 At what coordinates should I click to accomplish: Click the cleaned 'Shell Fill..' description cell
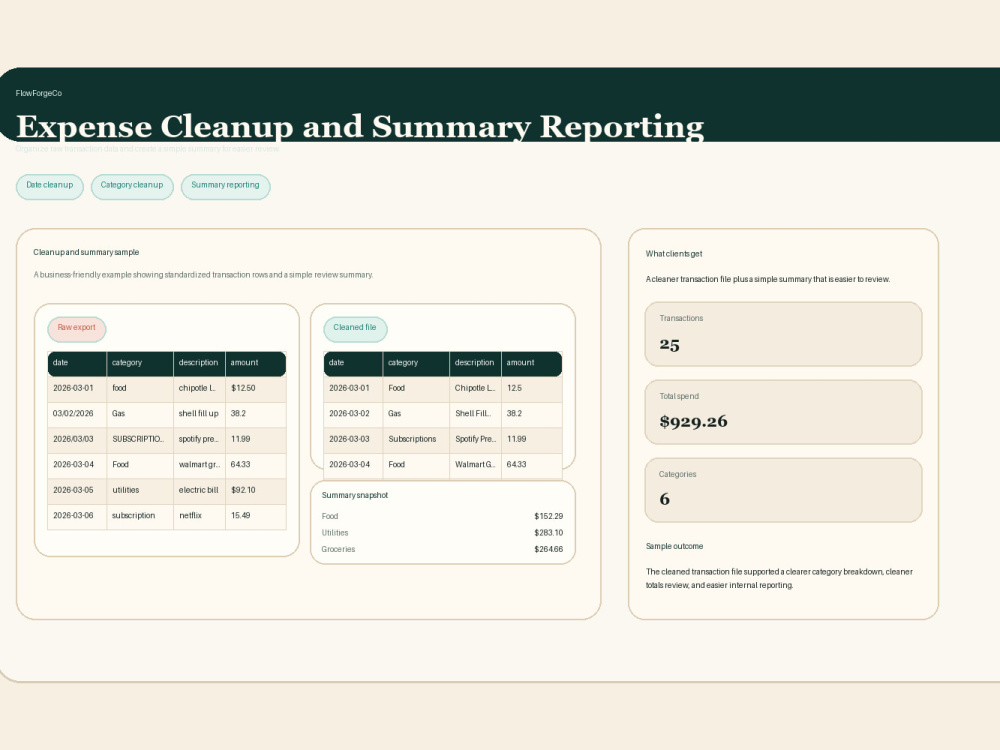[475, 415]
